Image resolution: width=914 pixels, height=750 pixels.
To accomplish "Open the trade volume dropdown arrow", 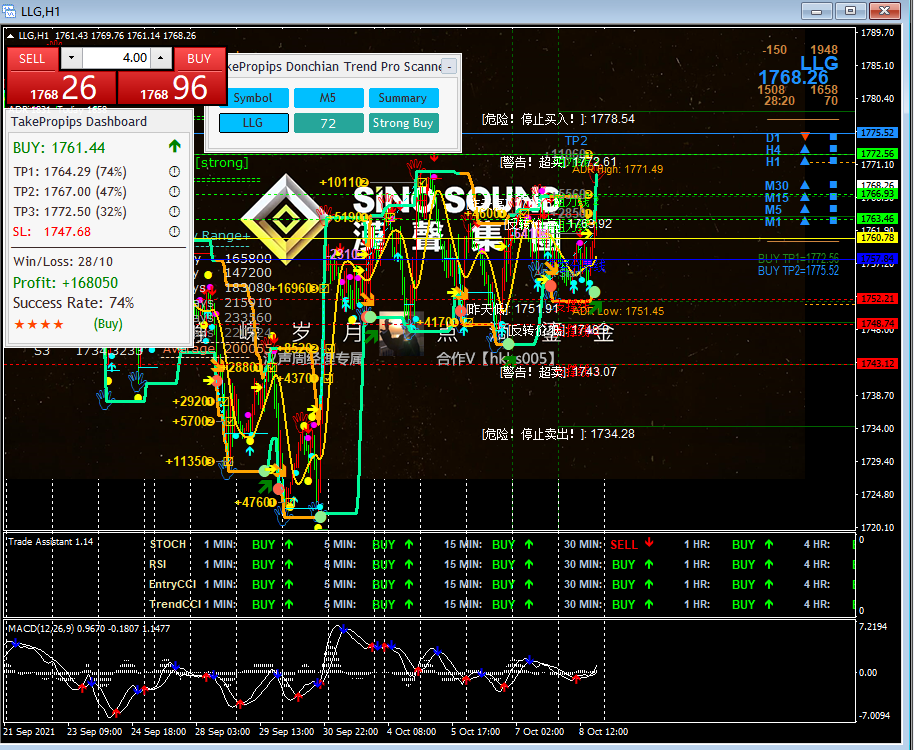I will pos(71,58).
